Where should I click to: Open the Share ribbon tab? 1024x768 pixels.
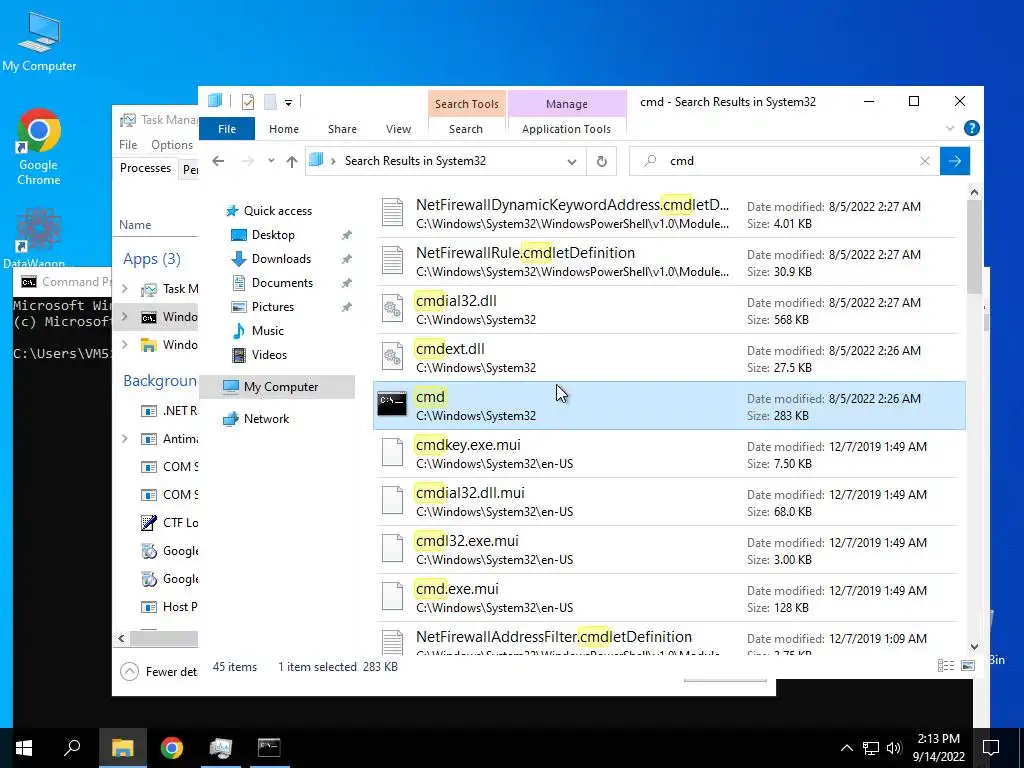(x=342, y=129)
